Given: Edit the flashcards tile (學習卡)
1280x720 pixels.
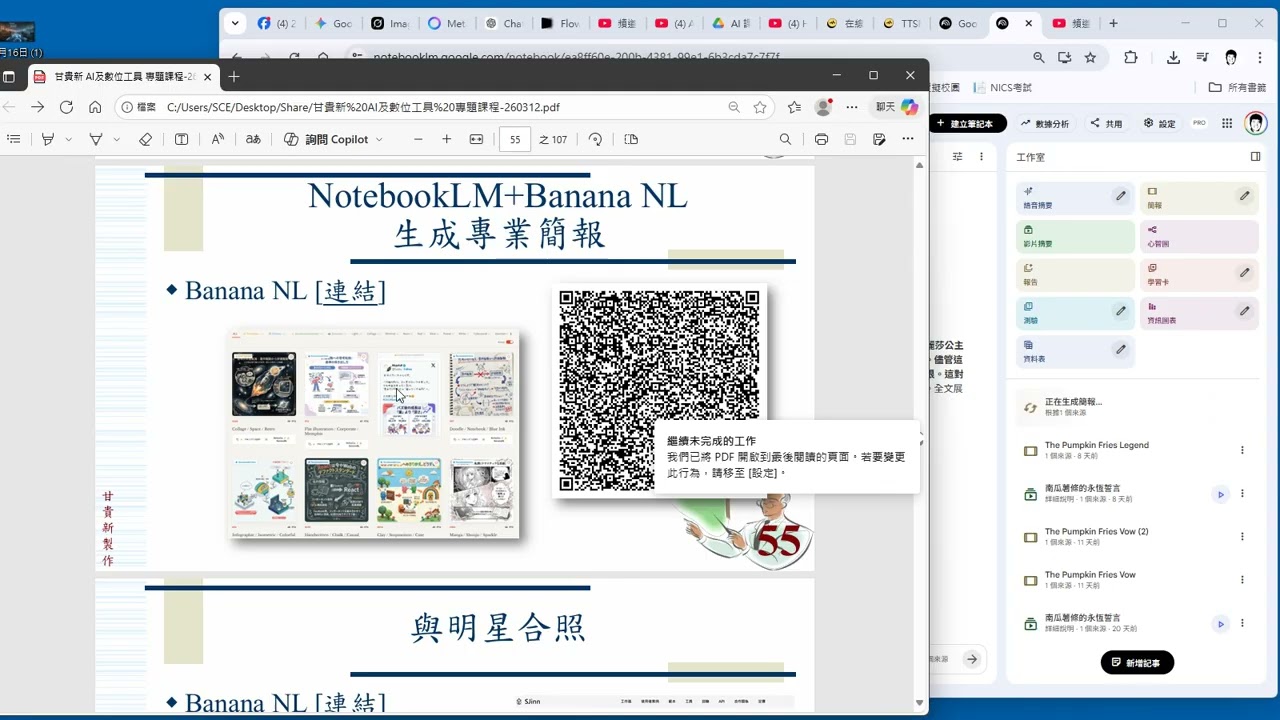Looking at the screenshot, I should click(x=1245, y=272).
